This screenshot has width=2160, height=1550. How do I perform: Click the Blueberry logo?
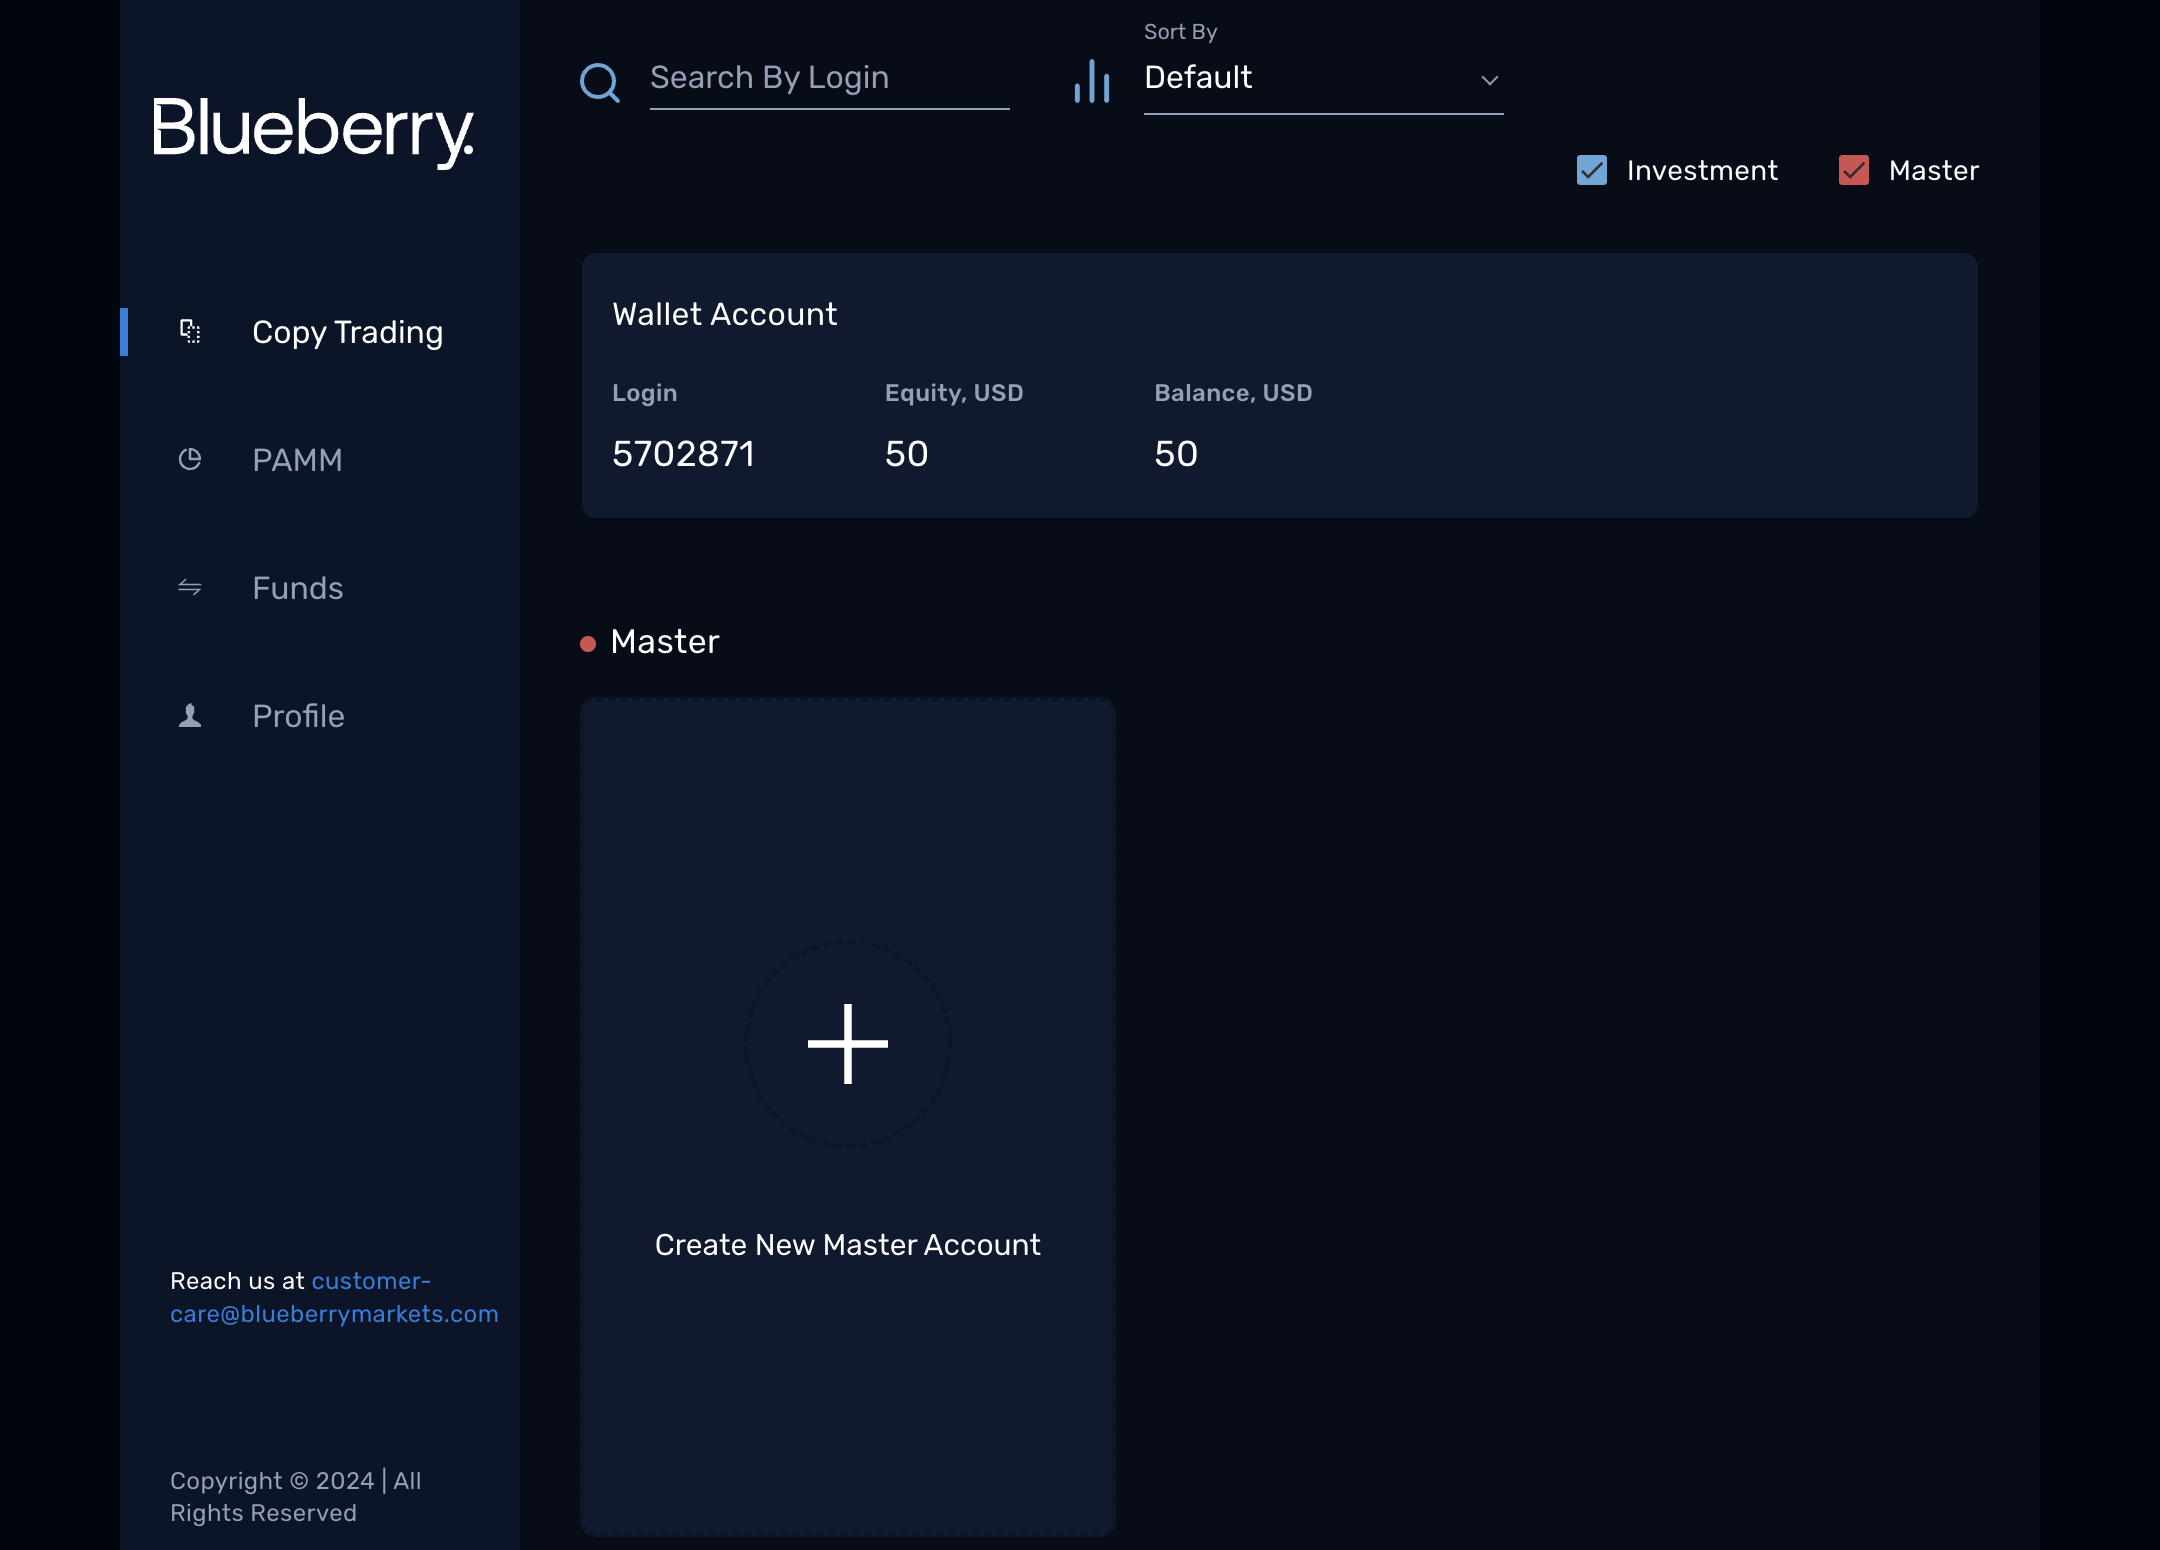click(x=313, y=132)
